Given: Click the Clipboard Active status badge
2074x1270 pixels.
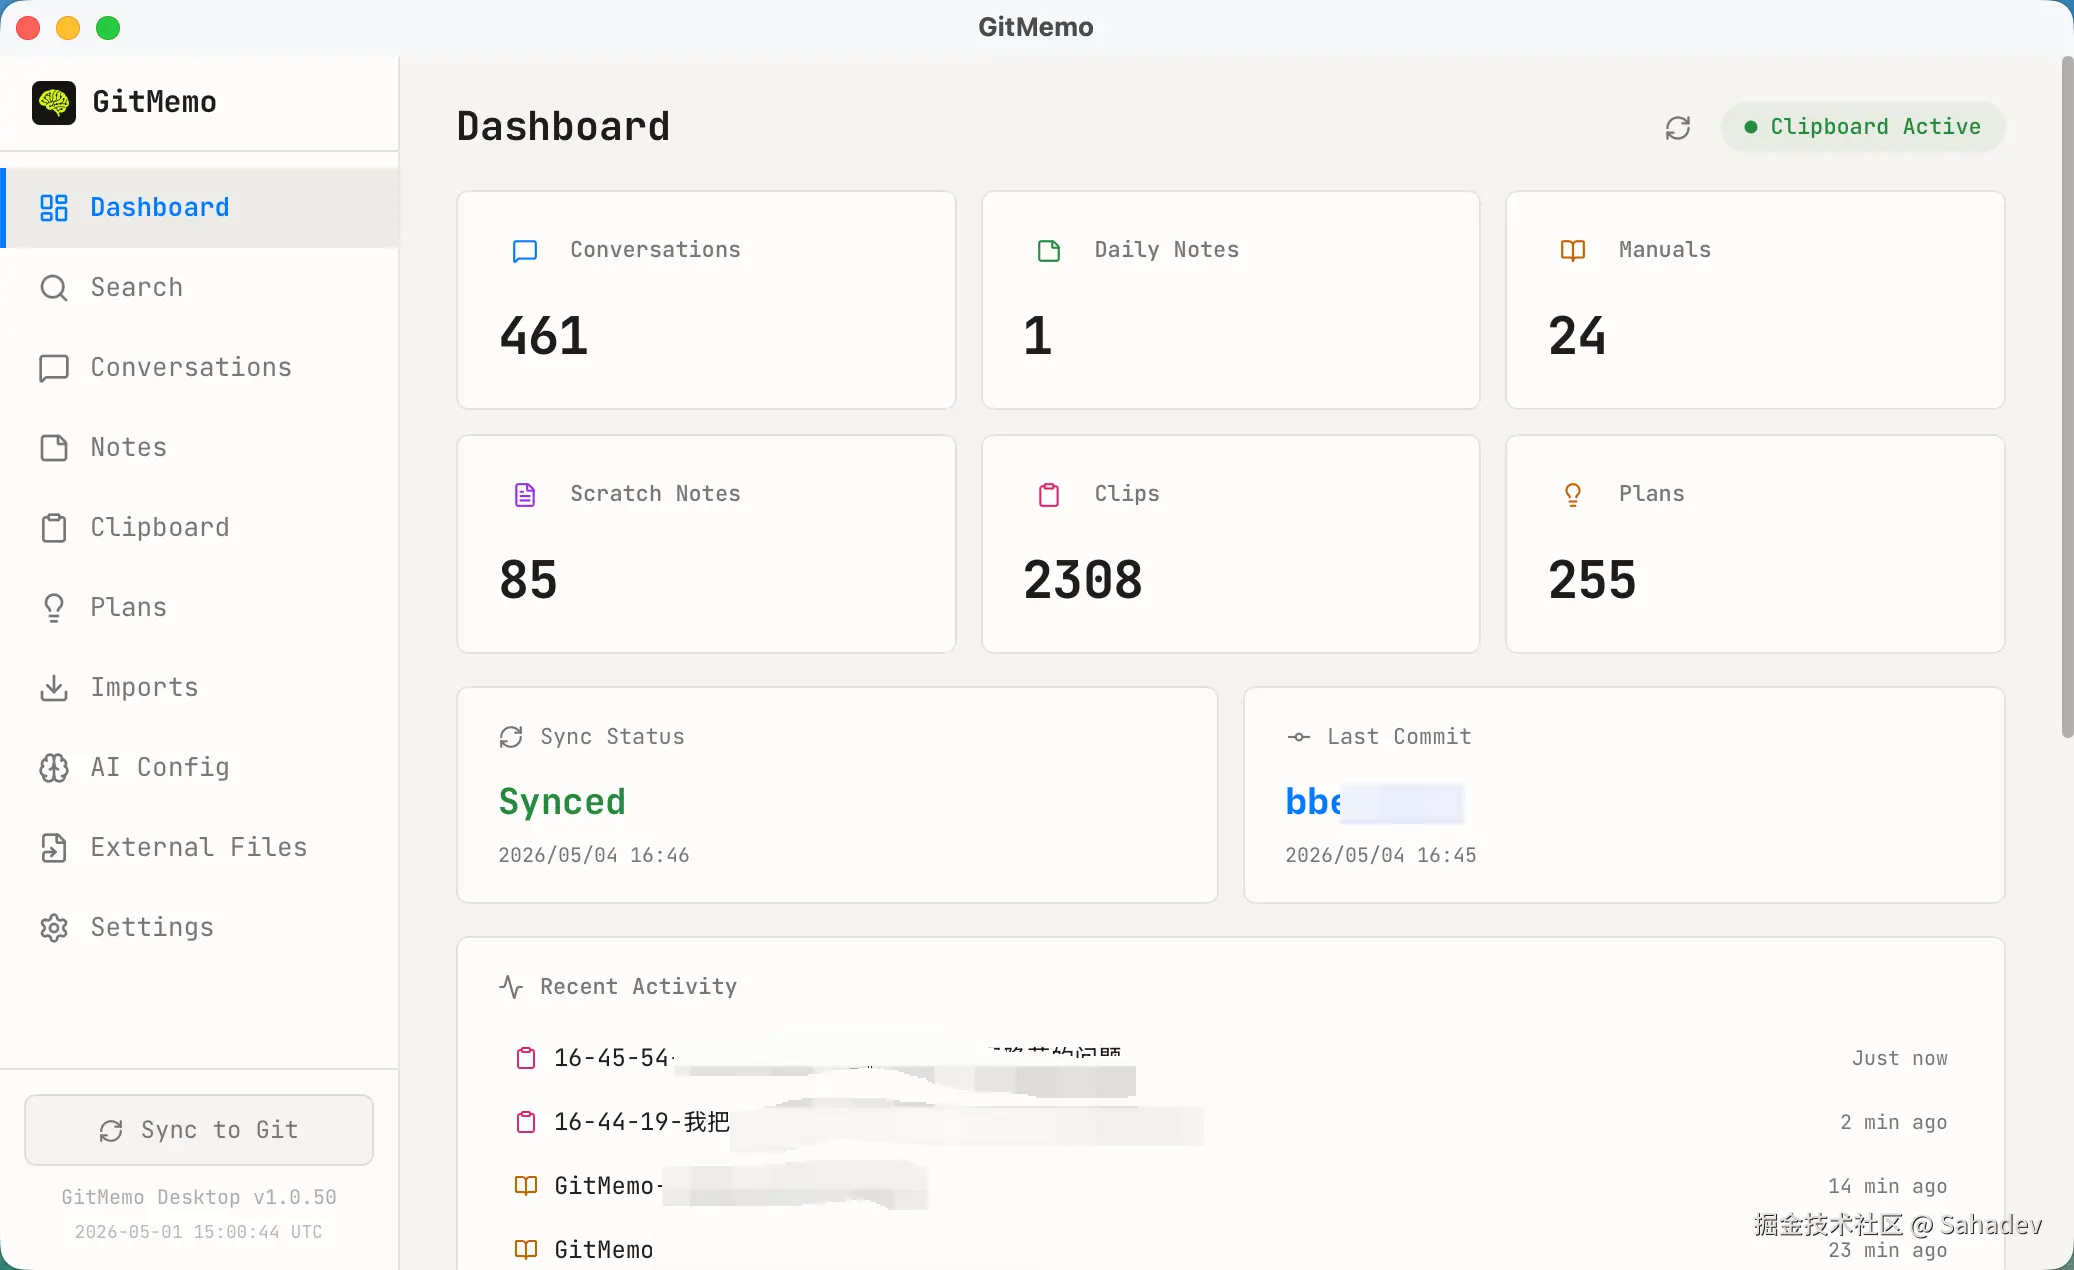Looking at the screenshot, I should point(1863,127).
